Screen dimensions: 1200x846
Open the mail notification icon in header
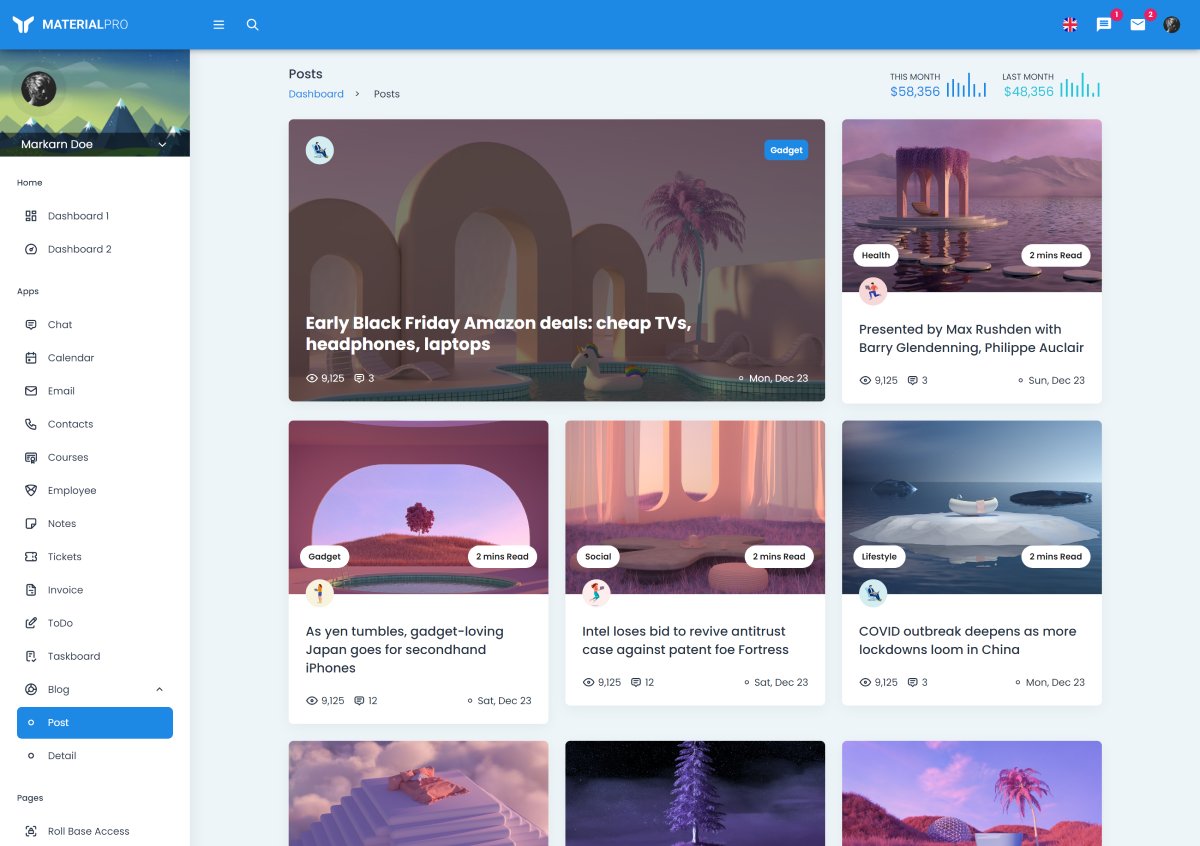coord(1138,25)
